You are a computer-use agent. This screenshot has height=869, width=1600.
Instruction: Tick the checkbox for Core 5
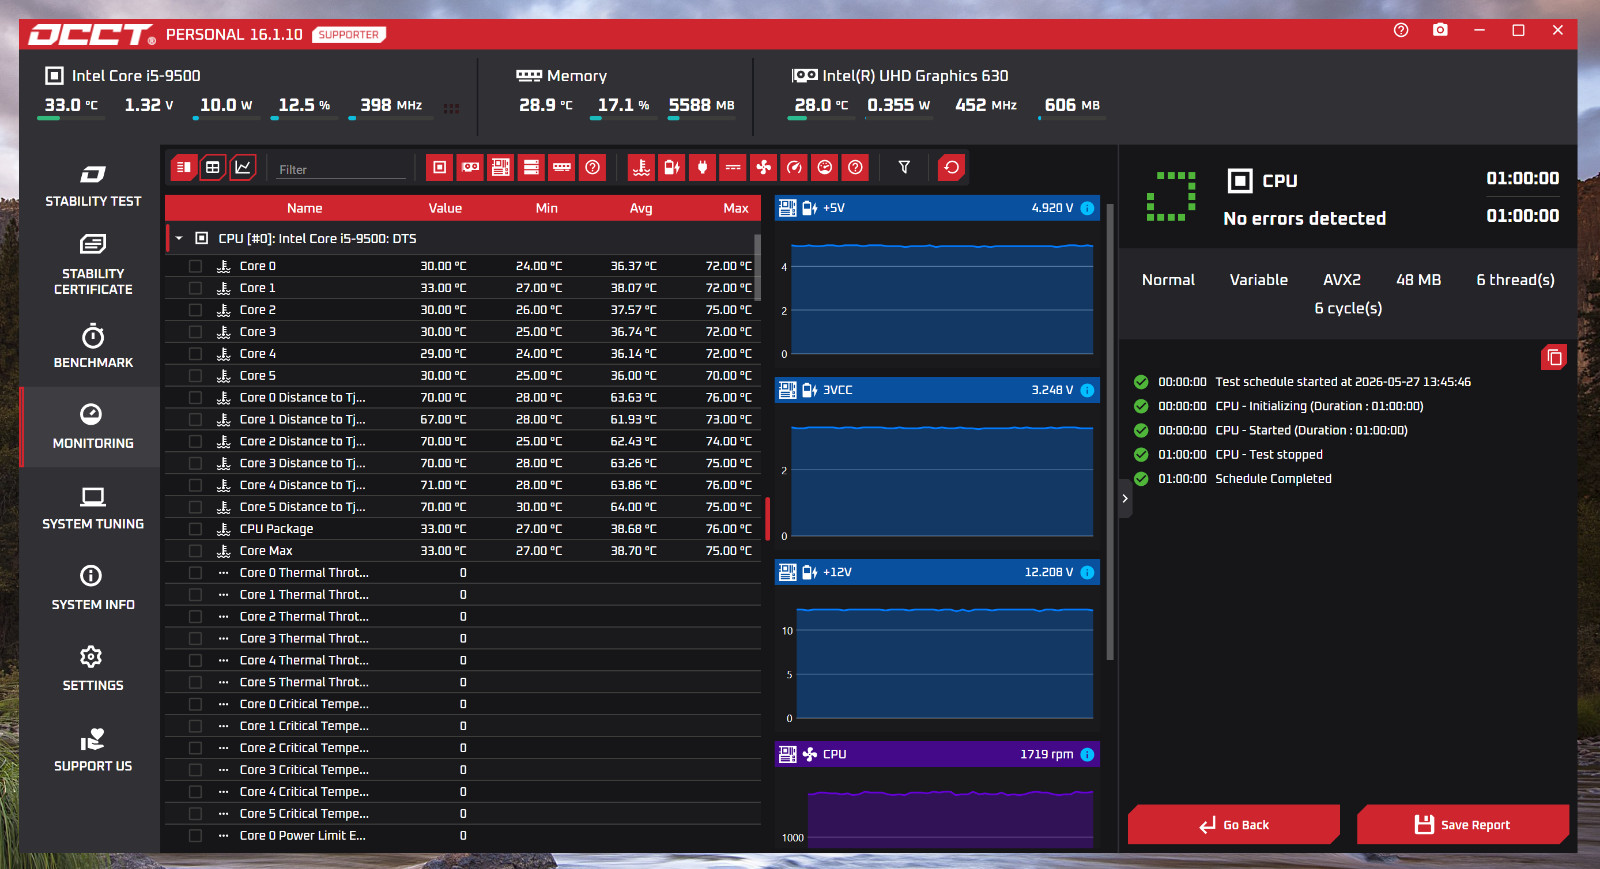click(x=195, y=376)
